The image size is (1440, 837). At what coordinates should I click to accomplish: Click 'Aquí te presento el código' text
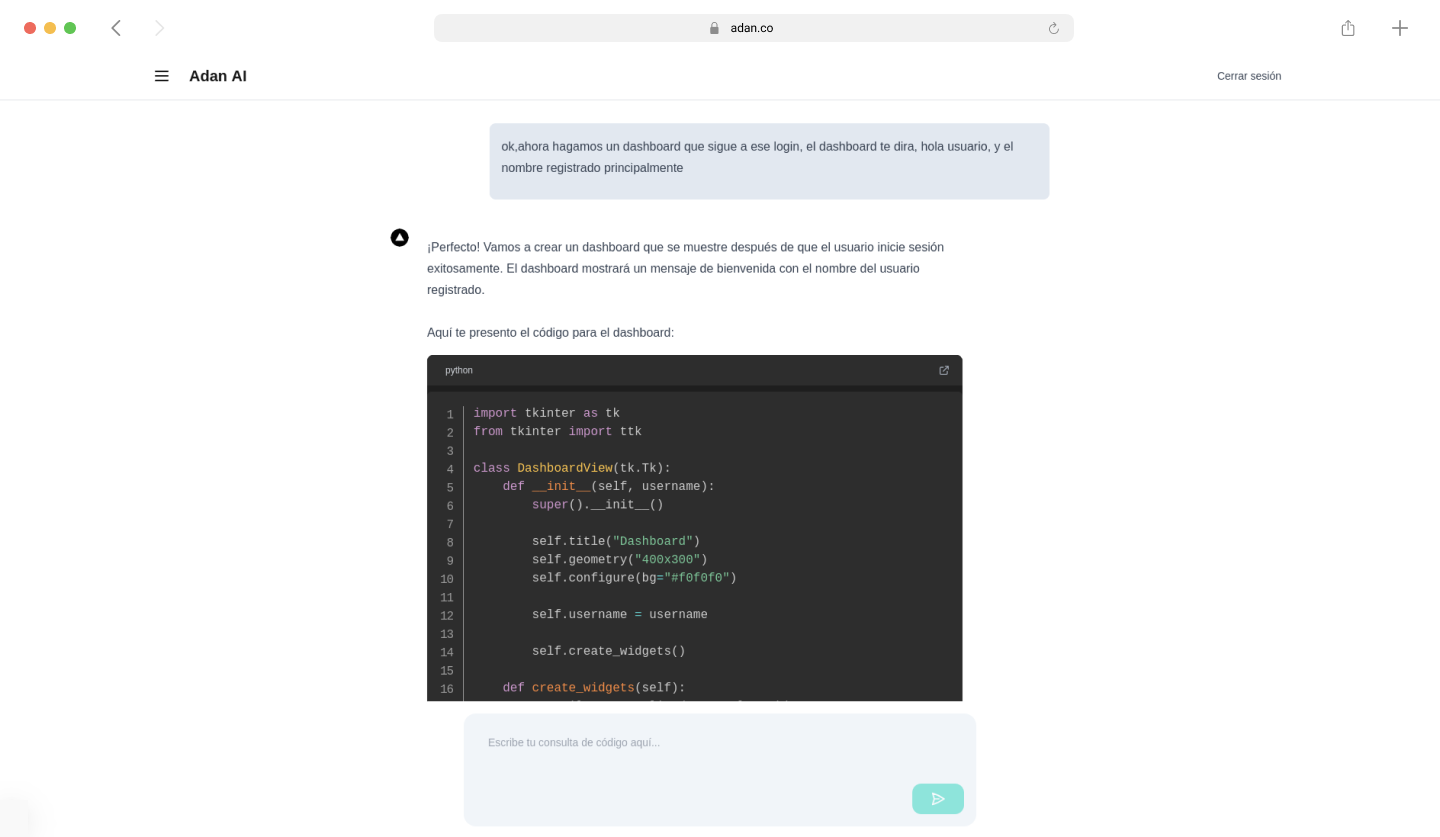point(550,332)
